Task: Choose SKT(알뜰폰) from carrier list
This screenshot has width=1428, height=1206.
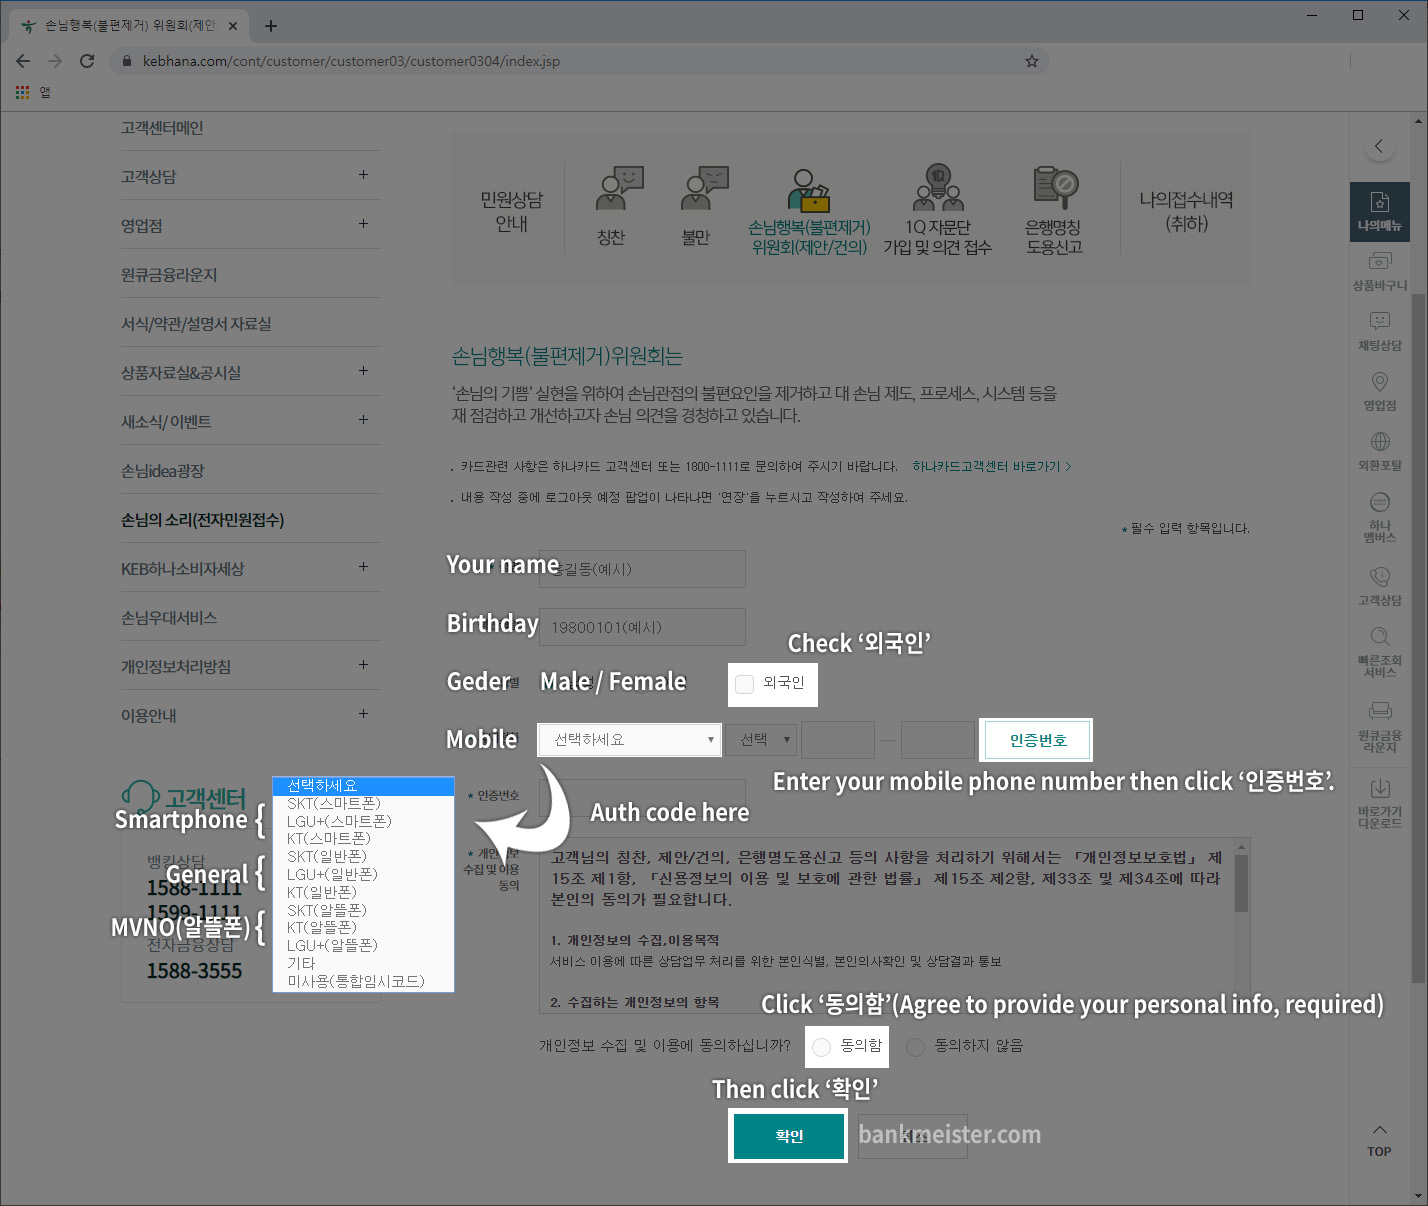Action: pyautogui.click(x=363, y=910)
